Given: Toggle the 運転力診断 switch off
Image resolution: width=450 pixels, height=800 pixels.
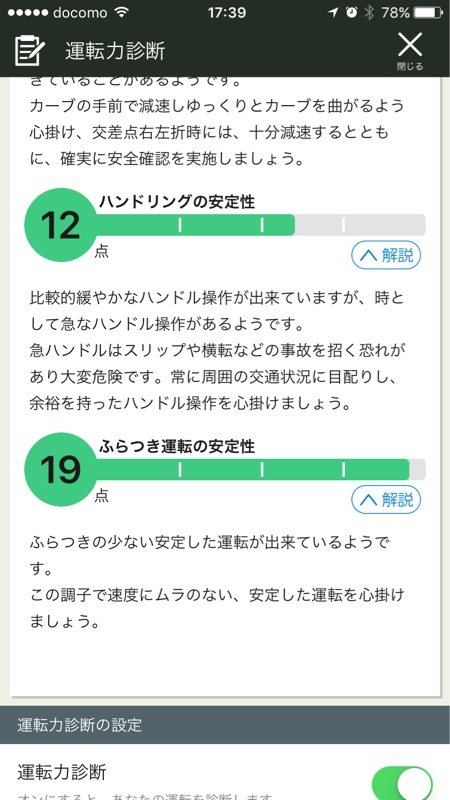Looking at the screenshot, I should 402,783.
